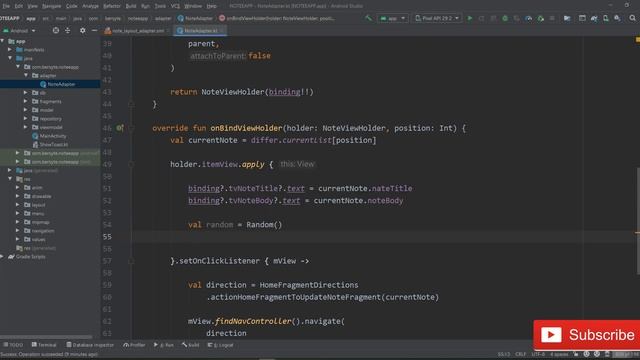
Task: Open the Refactor menu
Action: click(111, 6)
